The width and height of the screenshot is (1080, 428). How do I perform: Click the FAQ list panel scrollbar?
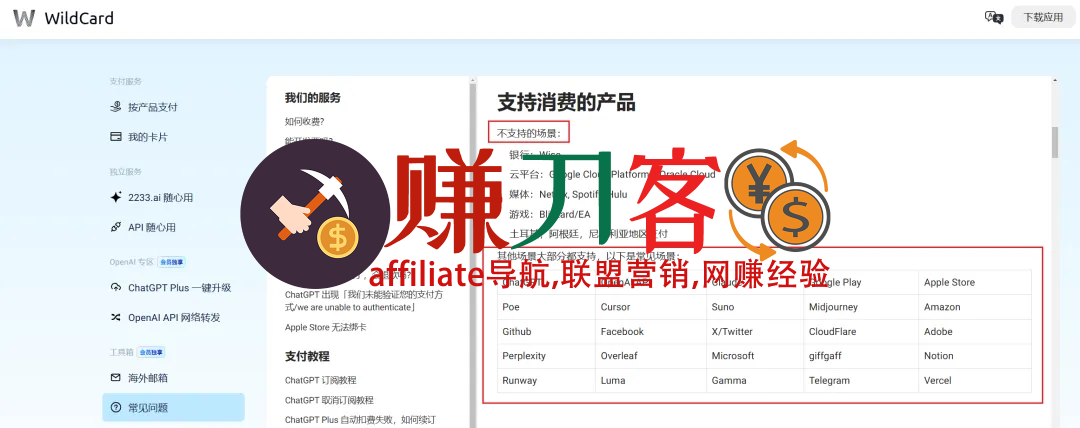click(x=472, y=252)
